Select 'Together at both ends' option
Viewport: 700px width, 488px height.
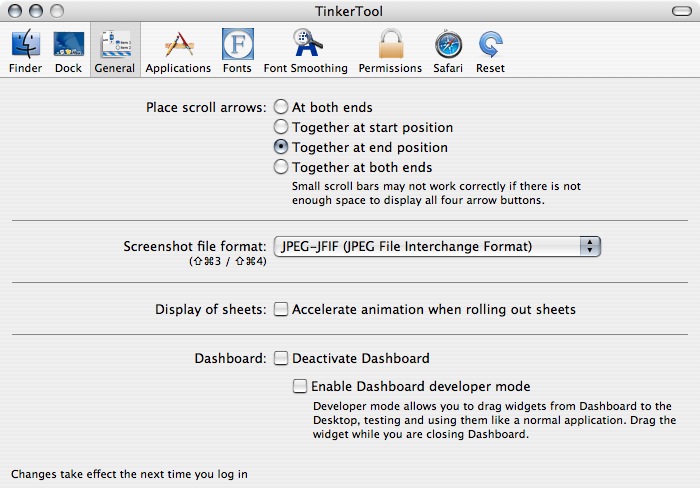point(281,167)
